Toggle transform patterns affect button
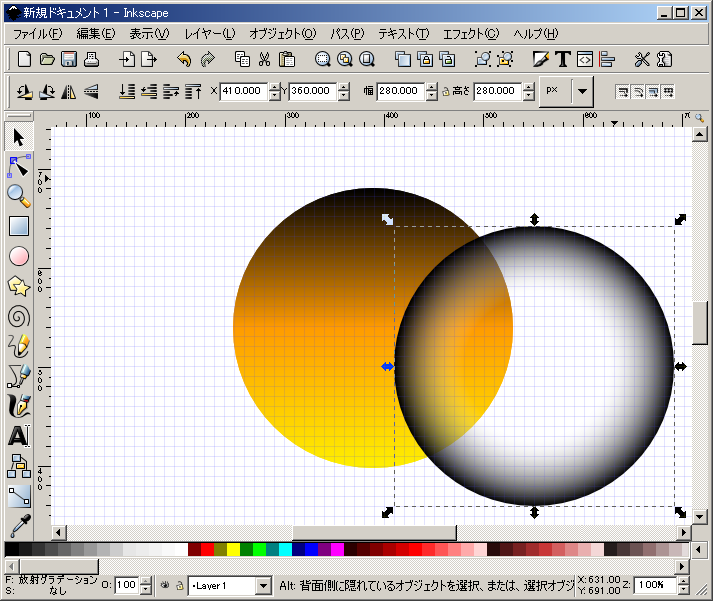 tap(668, 92)
